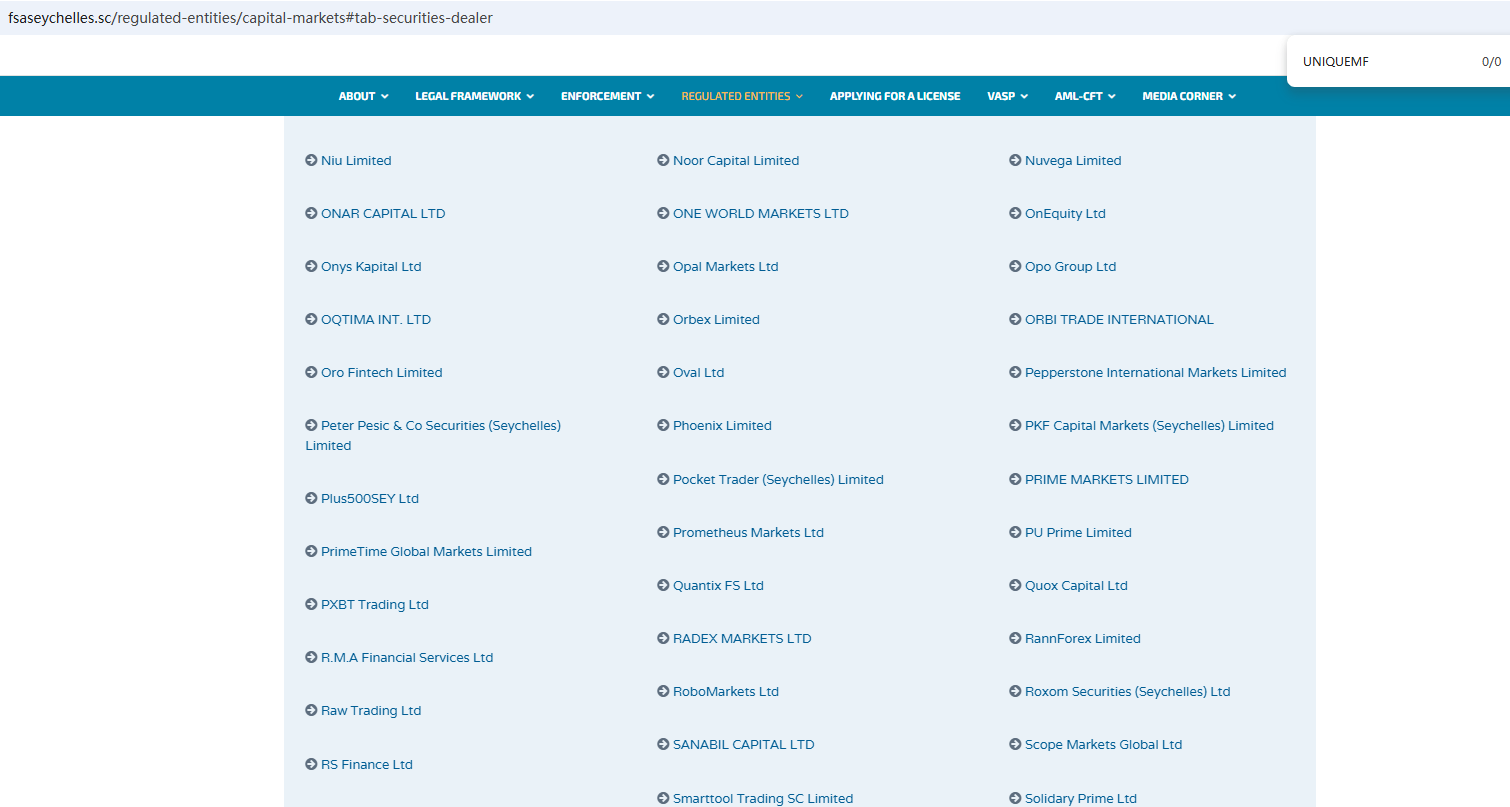Click the arrow icon before PU Prime Limited
1510x807 pixels.
tap(1015, 532)
